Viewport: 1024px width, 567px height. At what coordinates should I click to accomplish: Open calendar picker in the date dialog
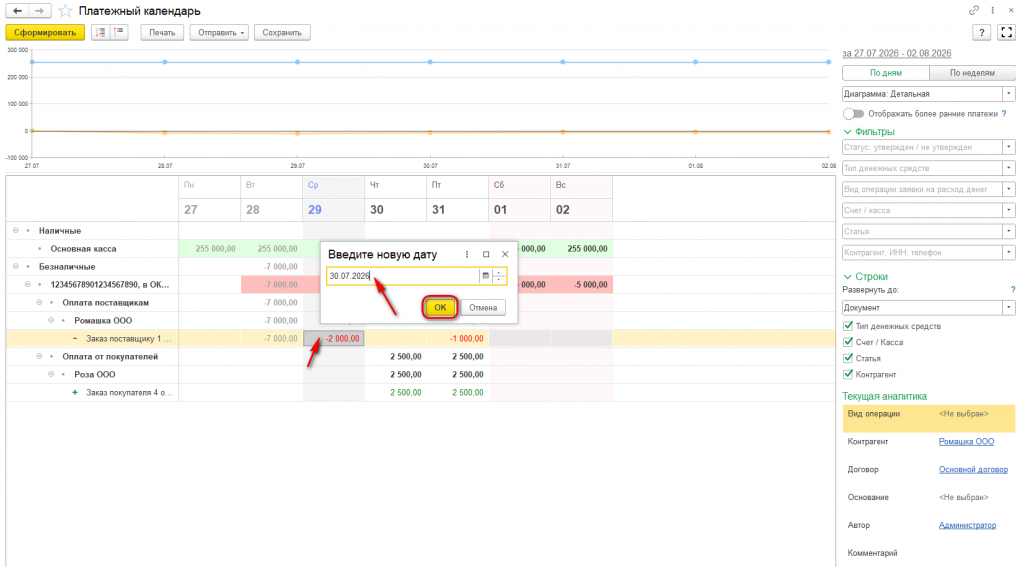(x=485, y=276)
